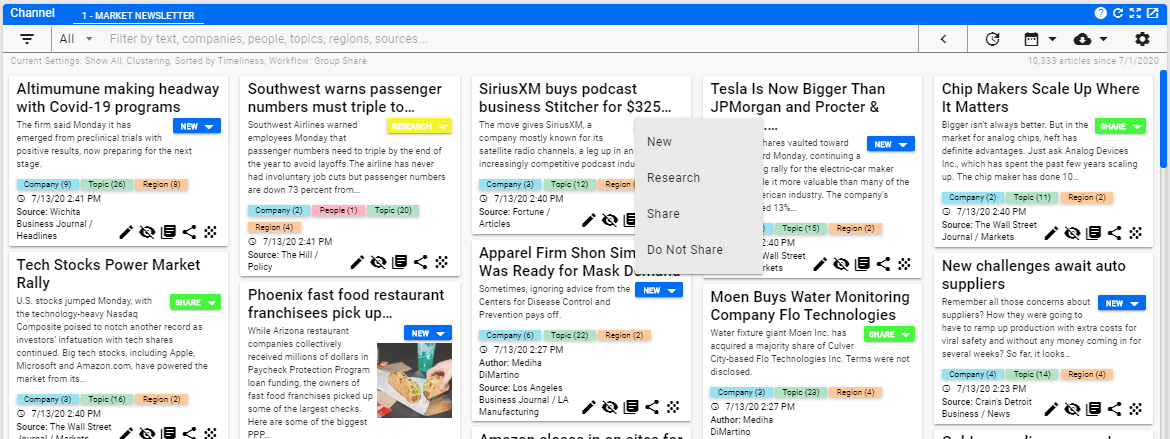Viewport: 1170px width, 439px height.
Task: Click Company (9) tag on Altimumune card
Action: click(x=46, y=184)
